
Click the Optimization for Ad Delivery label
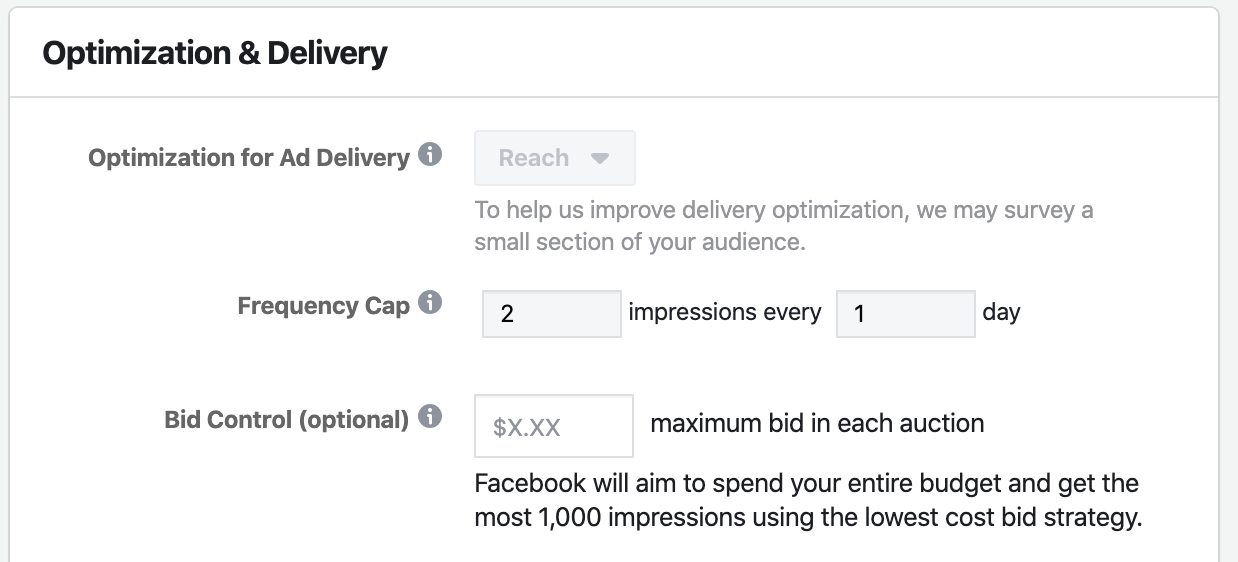tap(249, 158)
